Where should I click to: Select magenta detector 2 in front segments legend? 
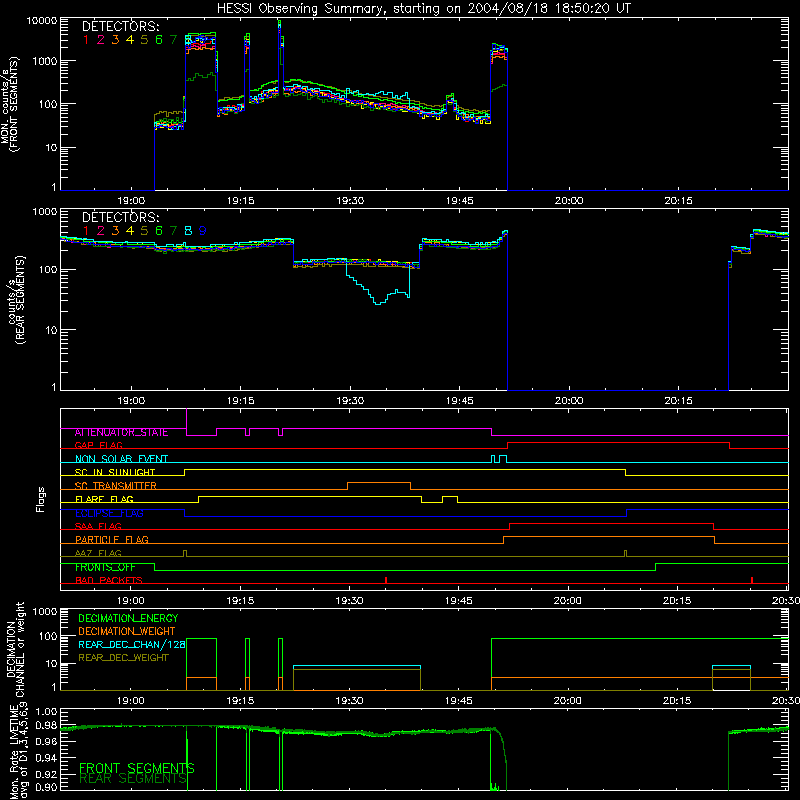(101, 40)
